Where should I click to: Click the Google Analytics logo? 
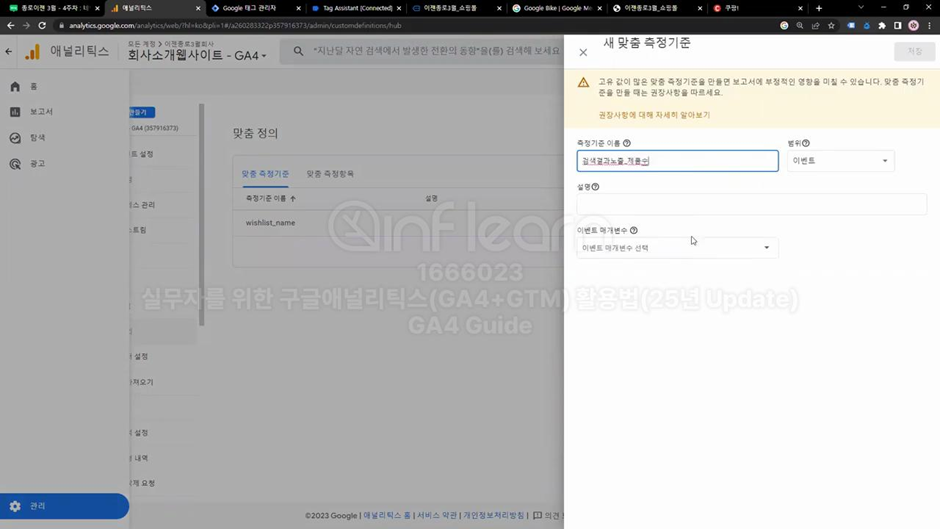32,52
